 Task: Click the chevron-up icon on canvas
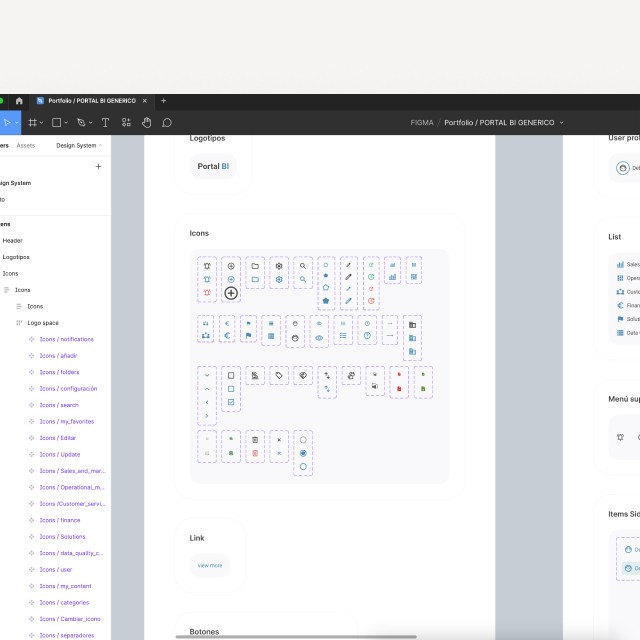(207, 389)
